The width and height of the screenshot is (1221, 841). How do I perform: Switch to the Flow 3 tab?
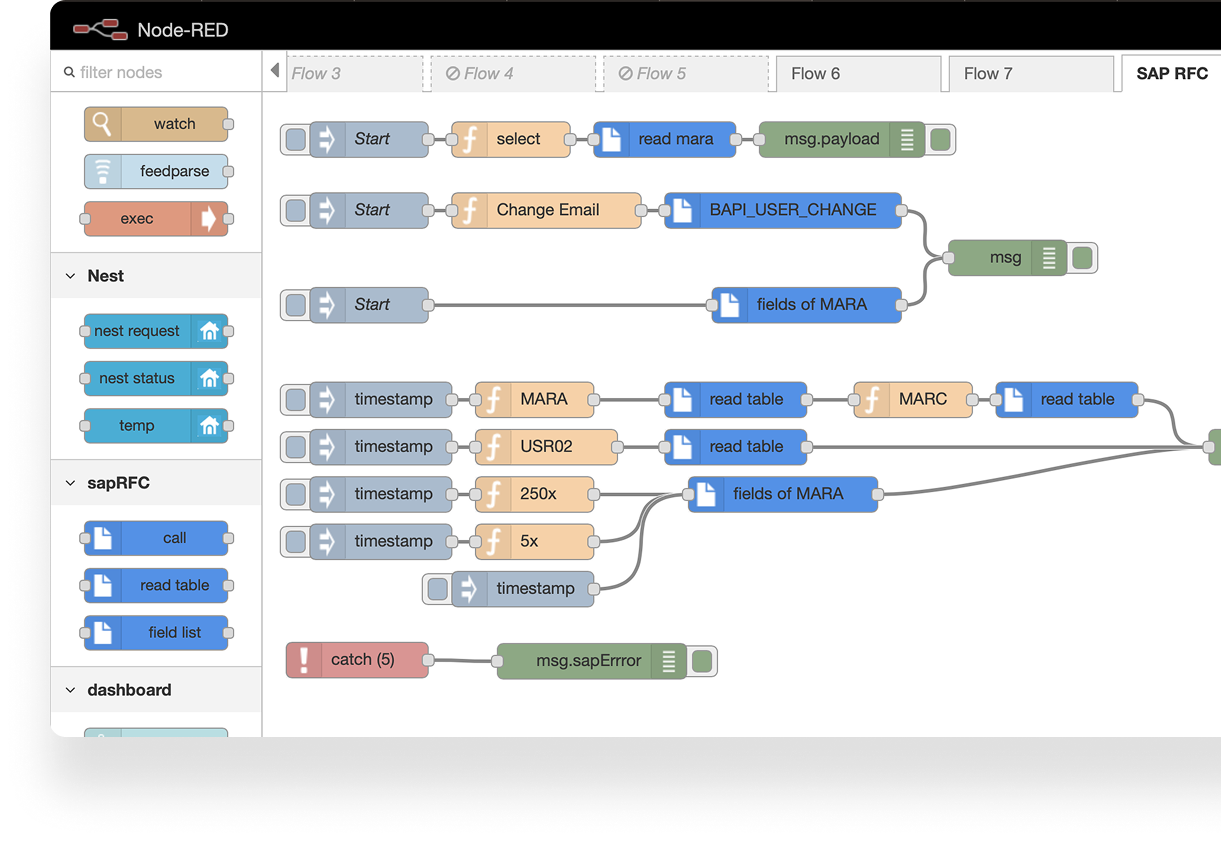[355, 73]
